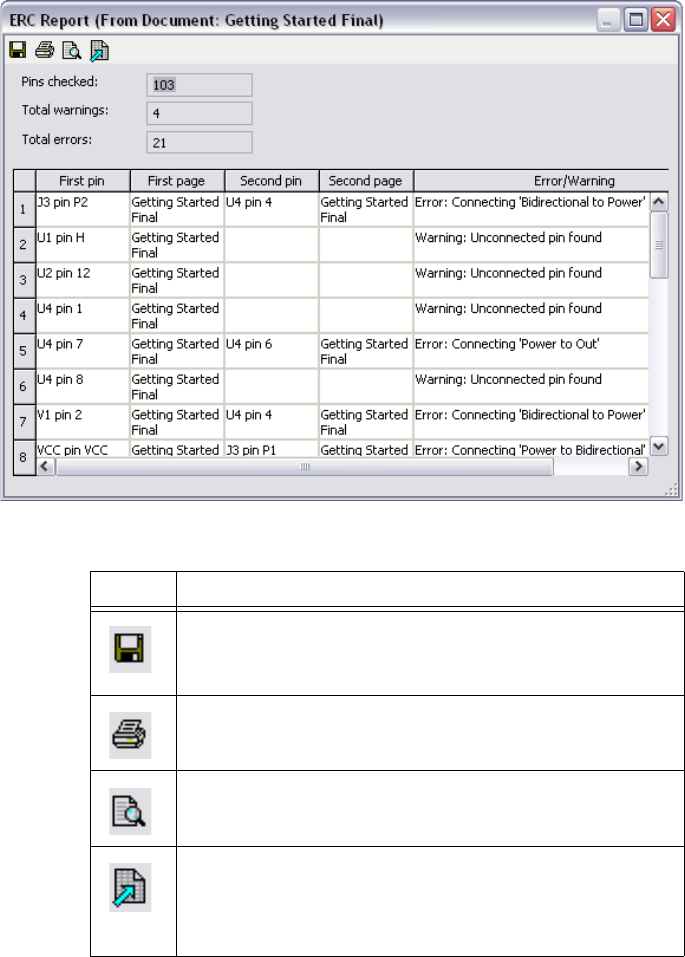Select row header number 1
The width and height of the screenshot is (685, 957).
[x=24, y=209]
